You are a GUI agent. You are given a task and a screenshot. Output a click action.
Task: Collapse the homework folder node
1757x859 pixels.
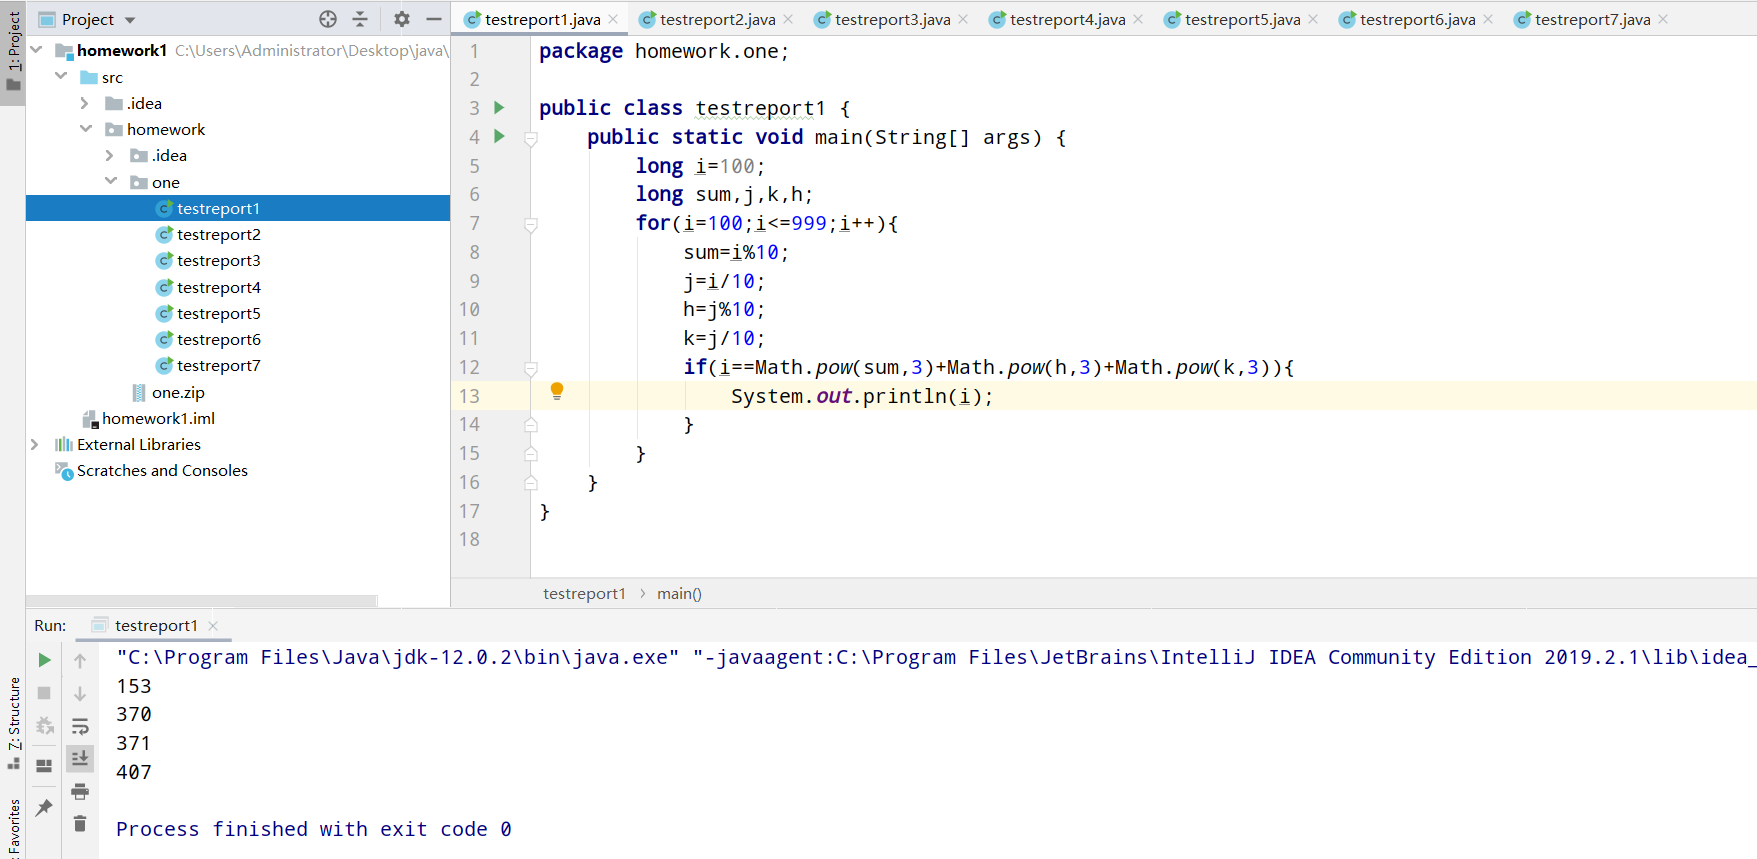click(86, 129)
